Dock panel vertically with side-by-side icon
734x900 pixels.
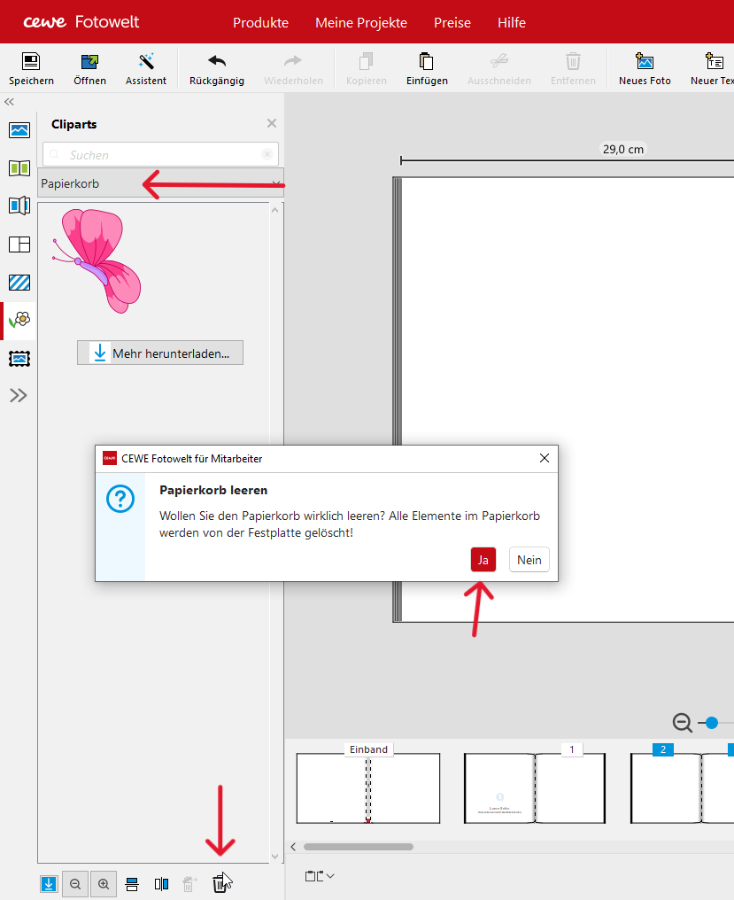click(161, 884)
